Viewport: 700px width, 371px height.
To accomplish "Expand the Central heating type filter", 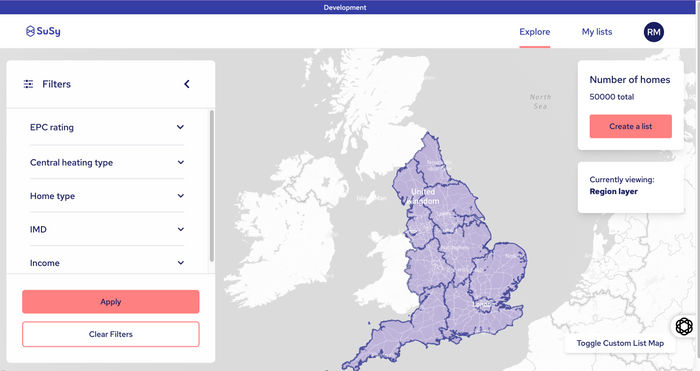I will click(107, 163).
